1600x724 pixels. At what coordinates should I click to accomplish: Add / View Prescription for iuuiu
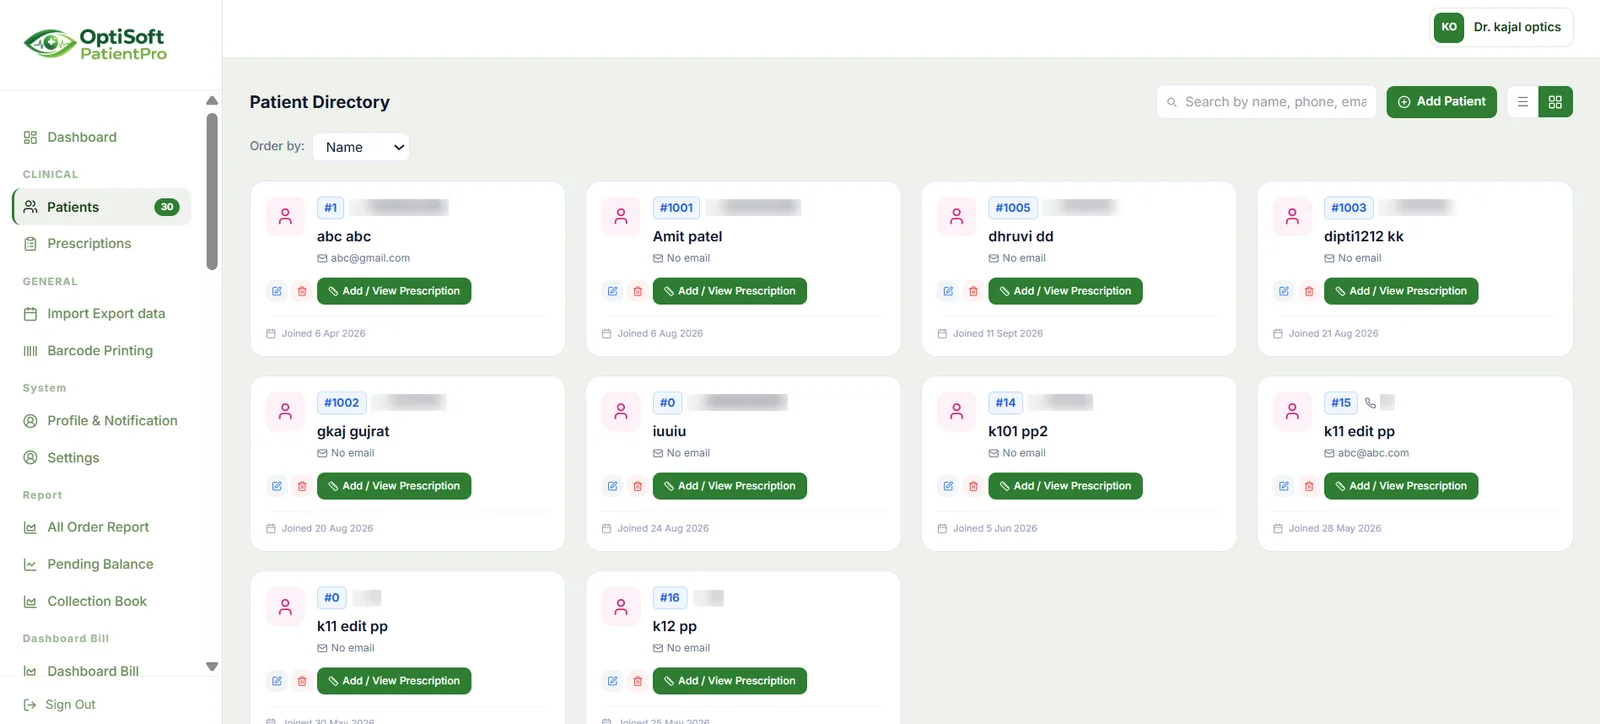click(x=730, y=486)
